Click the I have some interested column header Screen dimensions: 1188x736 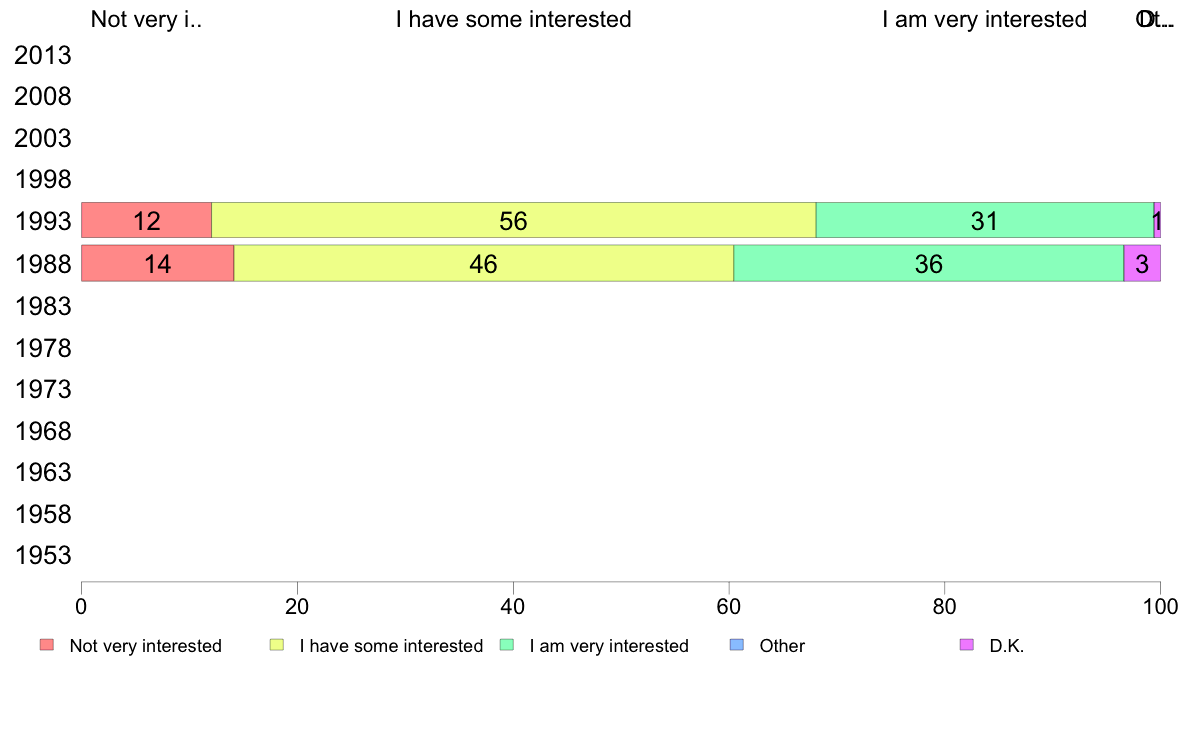[x=514, y=19]
